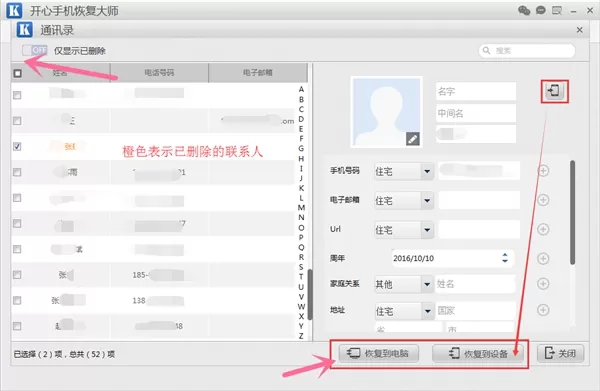600x391 pixels.
Task: Click the 周年 date stepper arrows
Action: pyautogui.click(x=505, y=258)
